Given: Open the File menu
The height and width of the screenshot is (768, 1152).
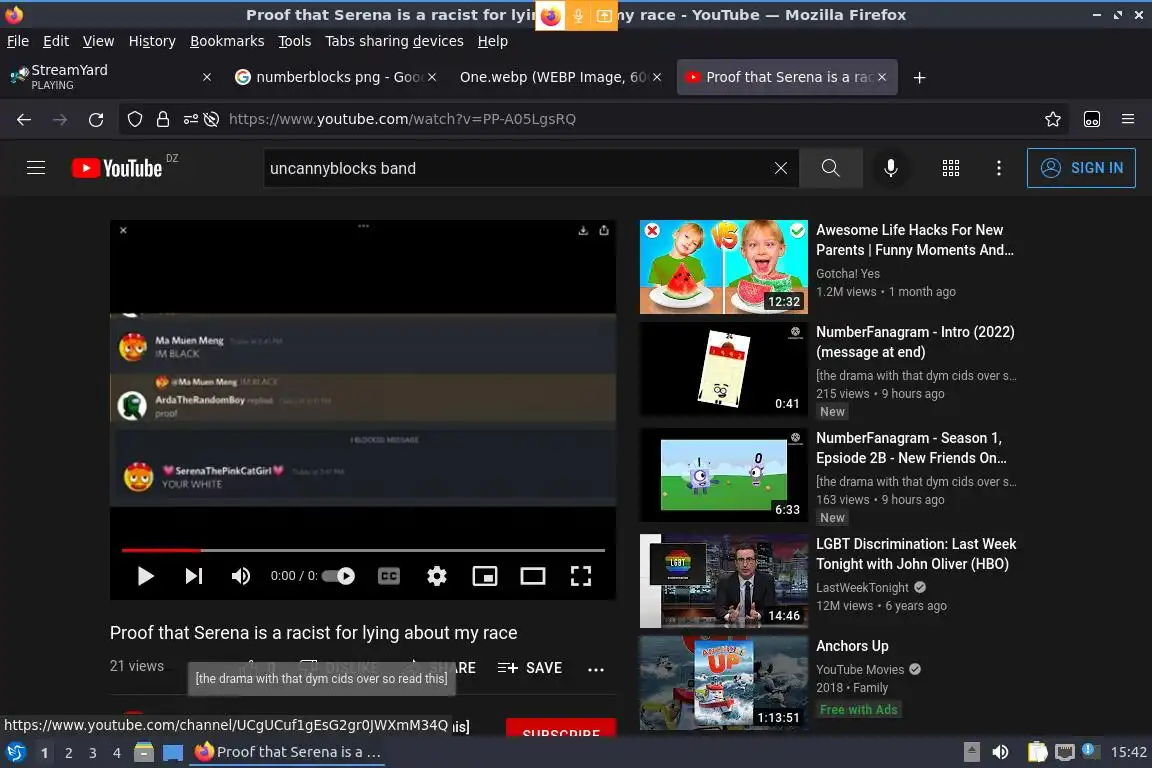Looking at the screenshot, I should click(x=18, y=41).
